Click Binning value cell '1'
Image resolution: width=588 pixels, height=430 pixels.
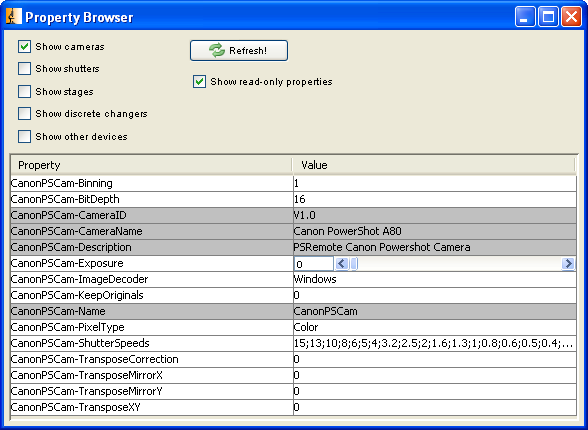435,183
